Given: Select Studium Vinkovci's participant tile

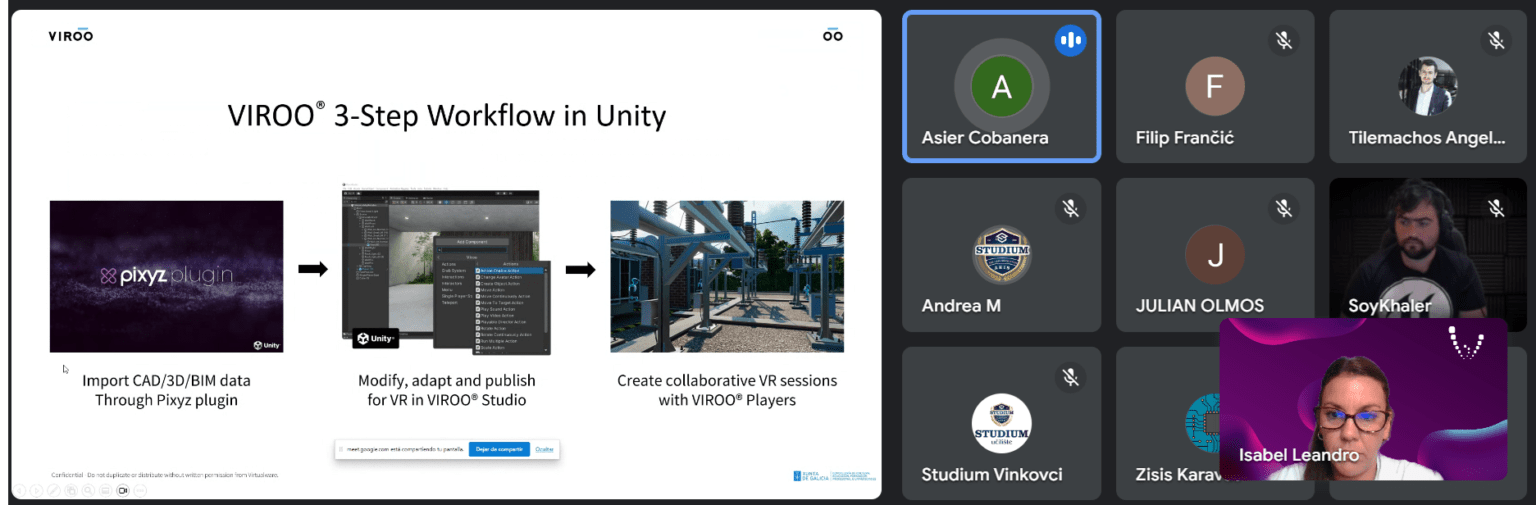Looking at the screenshot, I should (1001, 423).
